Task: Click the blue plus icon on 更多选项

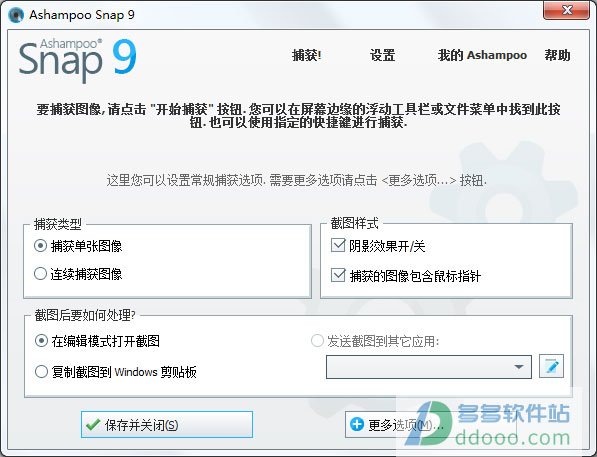Action: click(357, 424)
